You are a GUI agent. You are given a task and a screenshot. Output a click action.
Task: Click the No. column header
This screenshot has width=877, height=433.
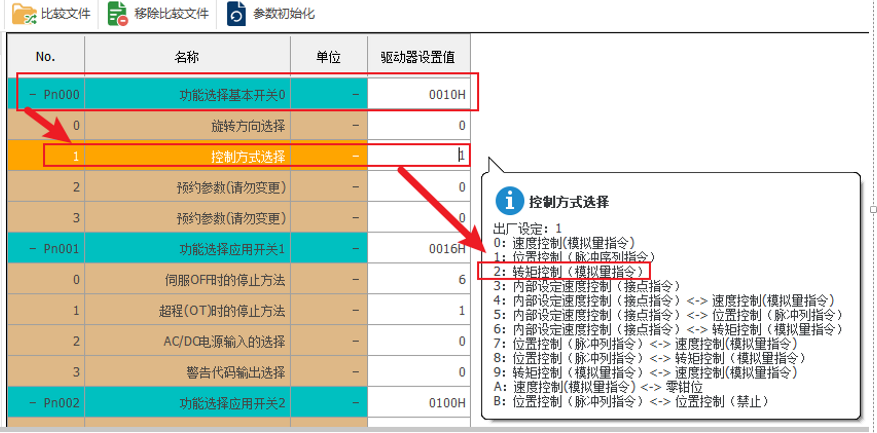click(46, 57)
